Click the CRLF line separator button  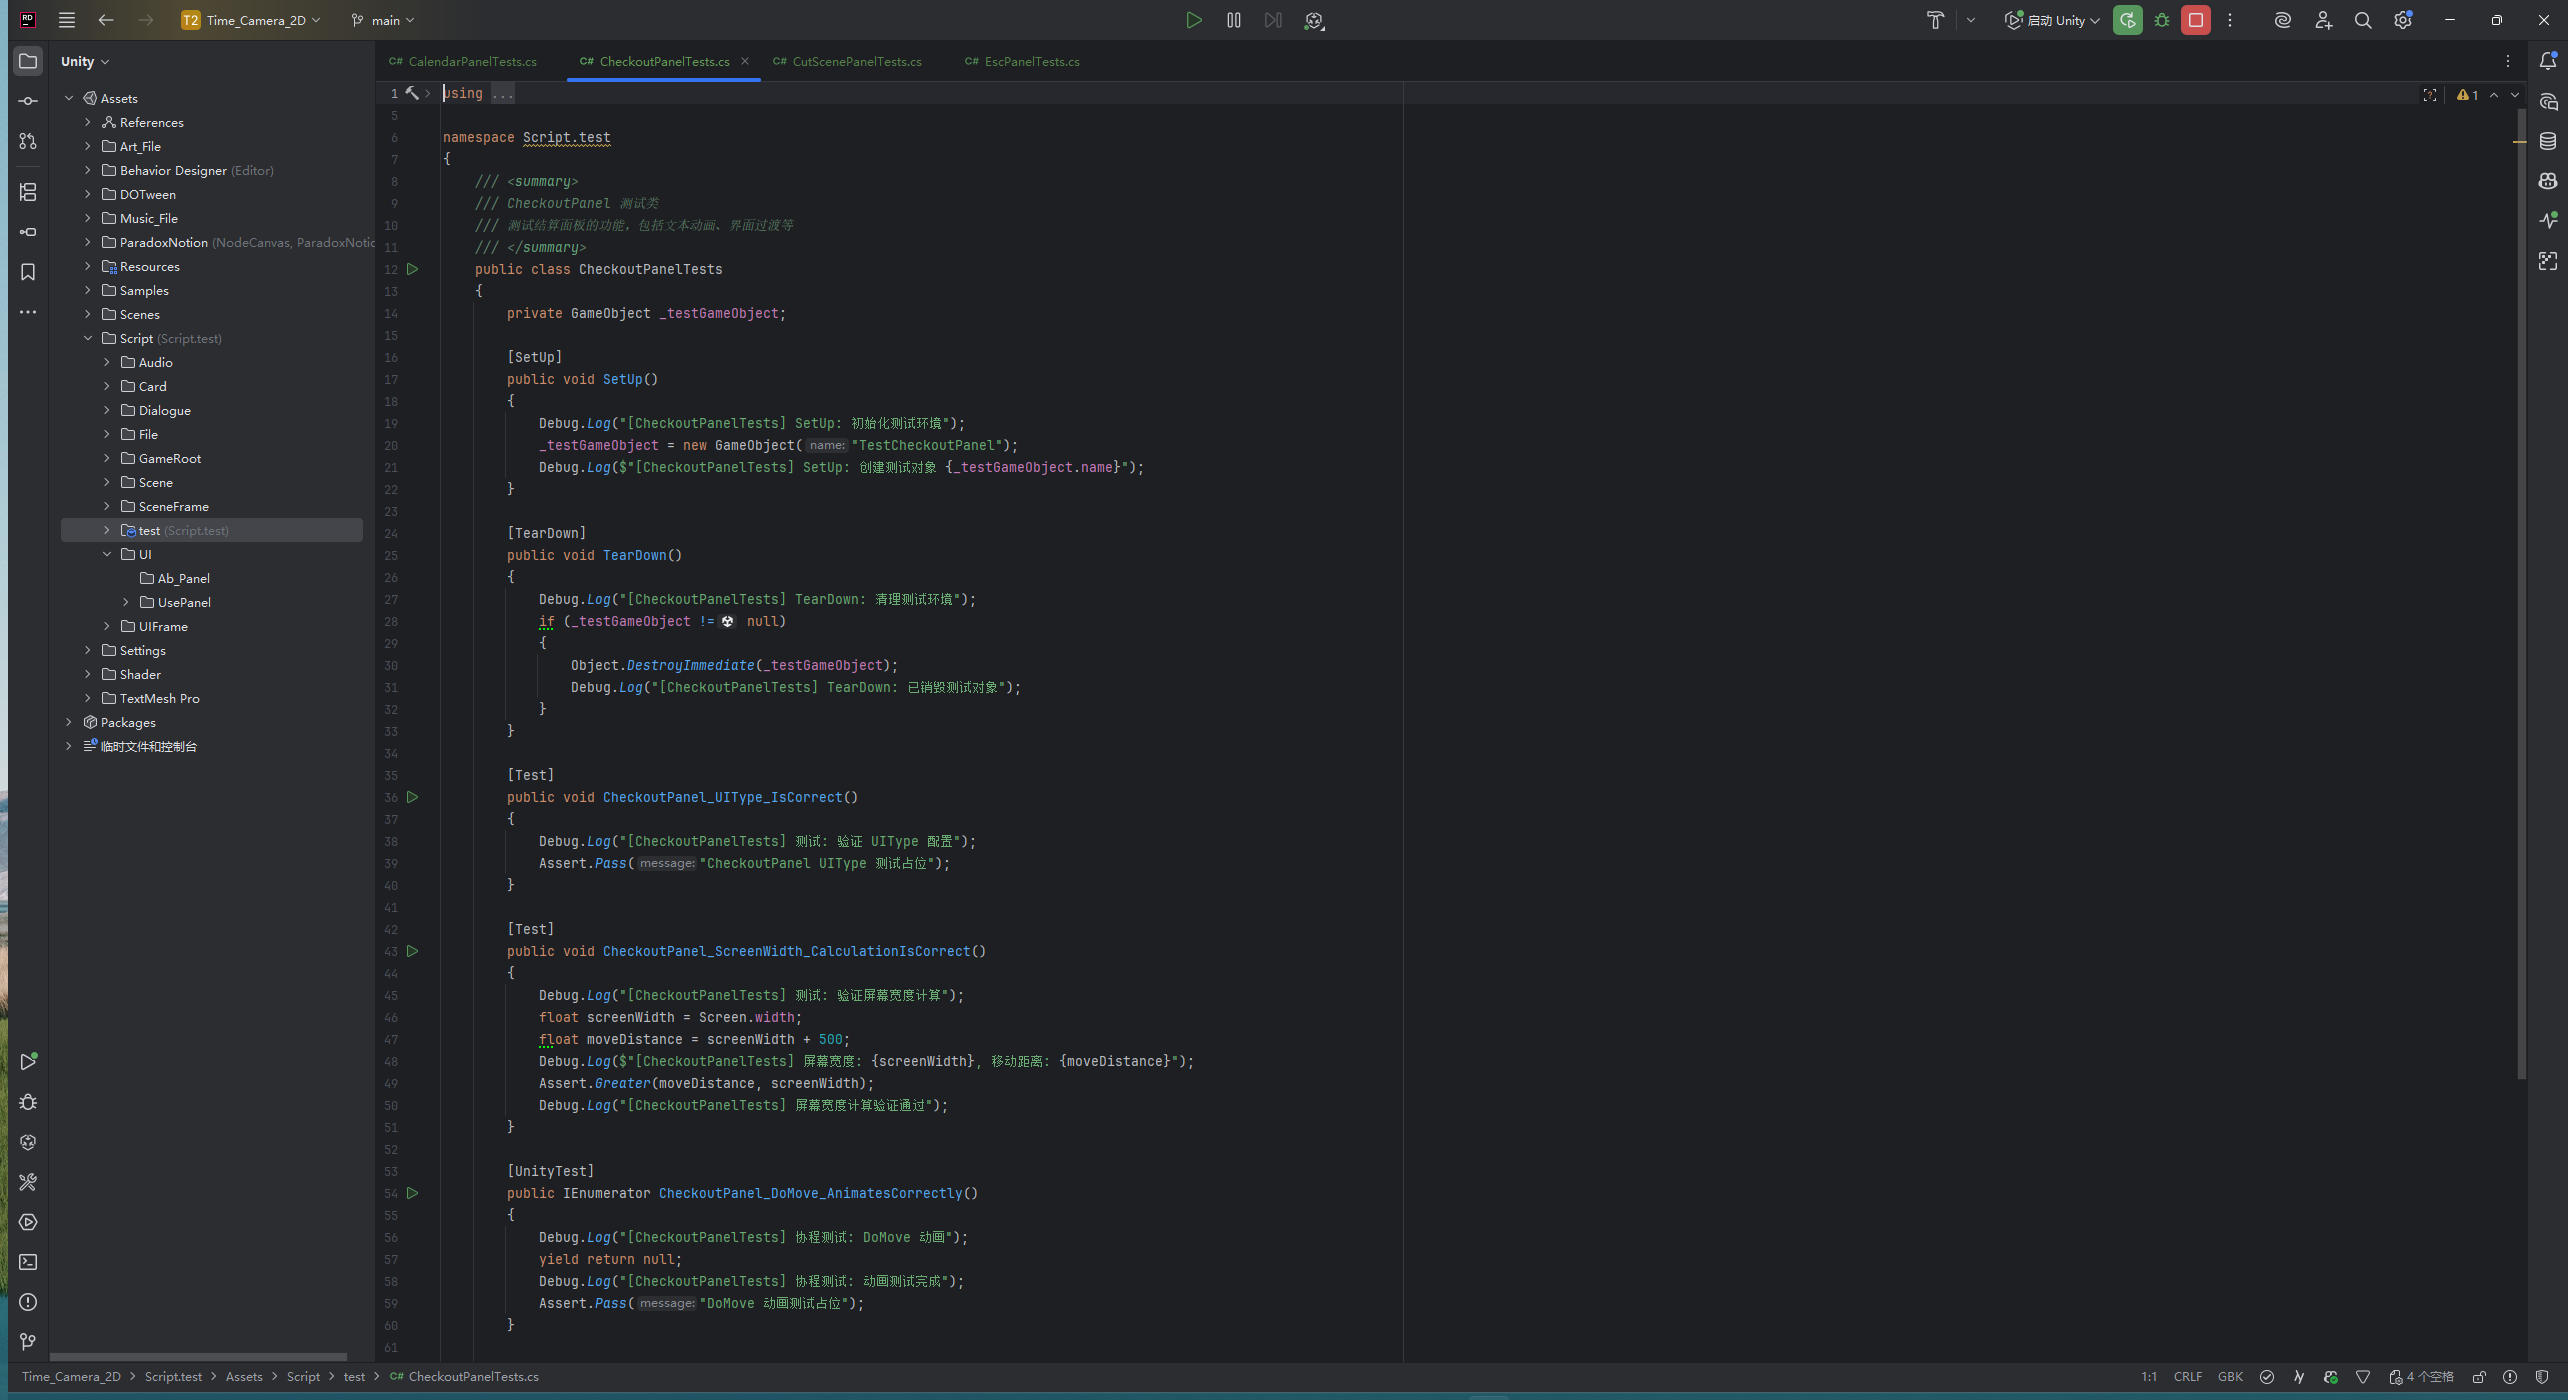pos(2187,1377)
